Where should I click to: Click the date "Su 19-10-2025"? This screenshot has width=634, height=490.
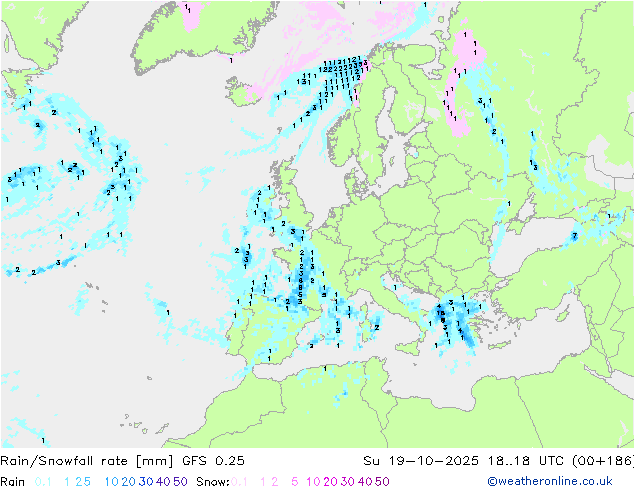tap(421, 461)
